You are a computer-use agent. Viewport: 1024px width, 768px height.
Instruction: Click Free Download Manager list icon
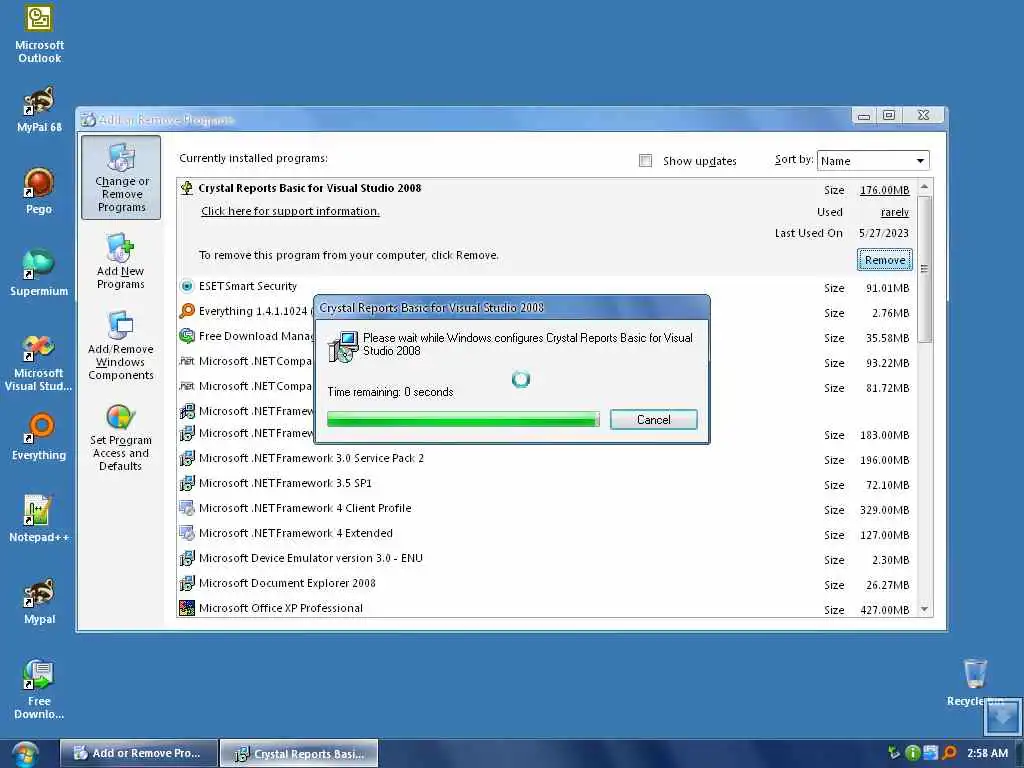(187, 336)
